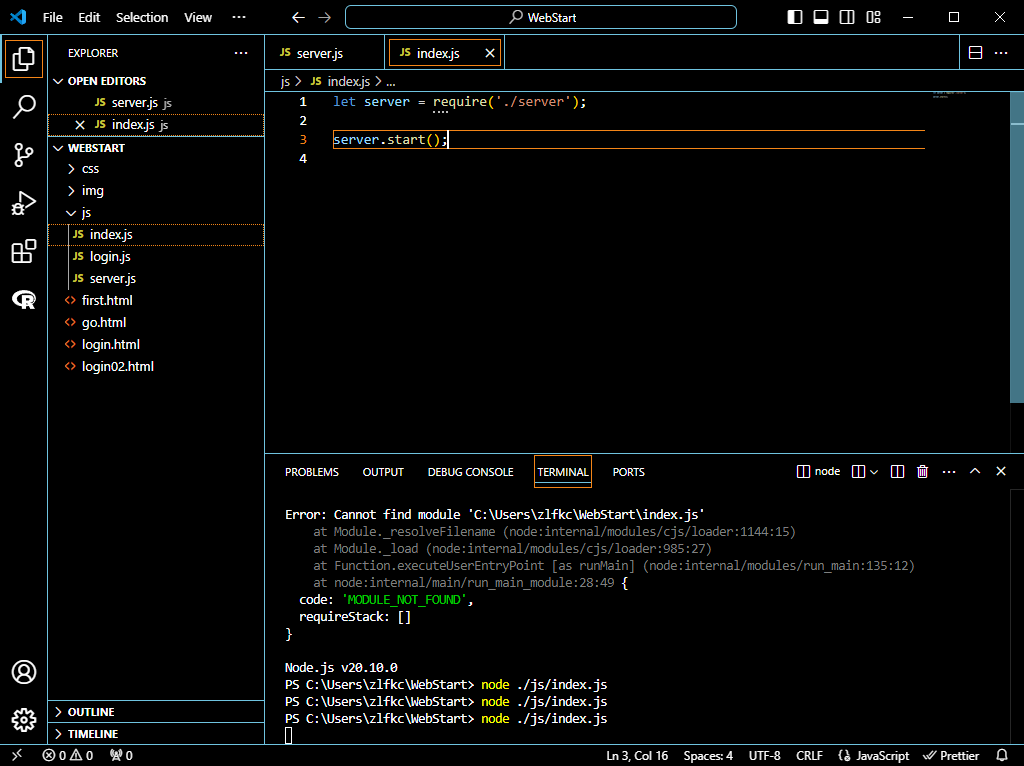This screenshot has width=1024, height=766.
Task: Switch to the Ports panel tab
Action: [x=628, y=472]
